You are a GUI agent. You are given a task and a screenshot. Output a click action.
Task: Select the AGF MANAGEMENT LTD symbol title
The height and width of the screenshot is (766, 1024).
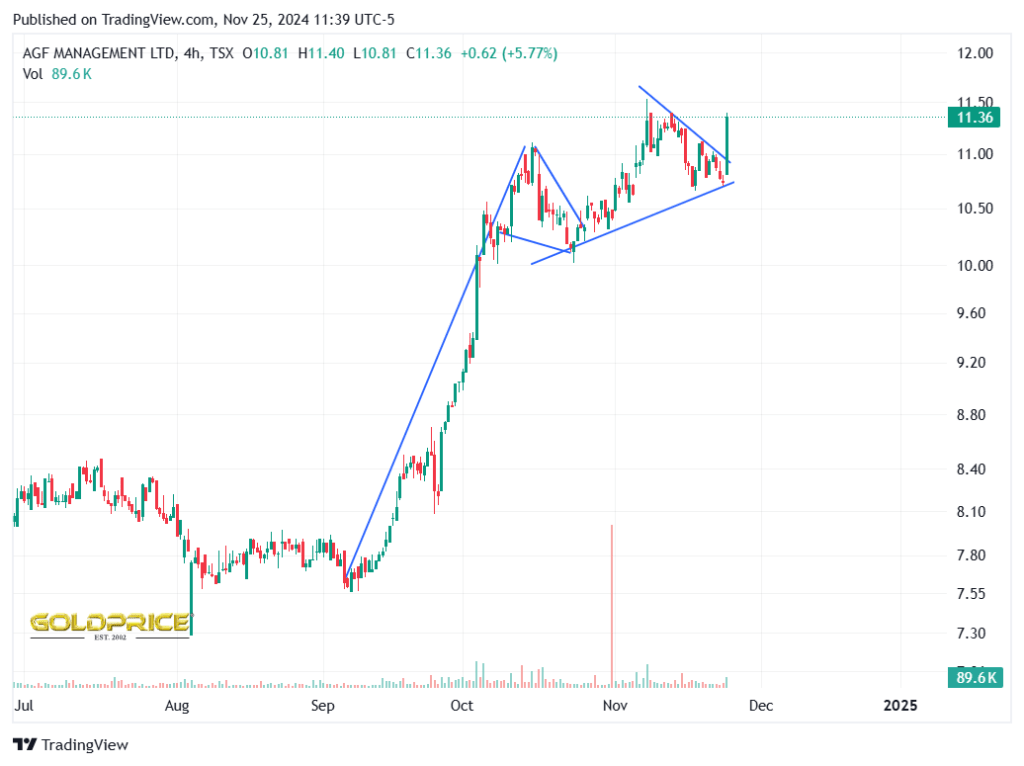(x=99, y=54)
